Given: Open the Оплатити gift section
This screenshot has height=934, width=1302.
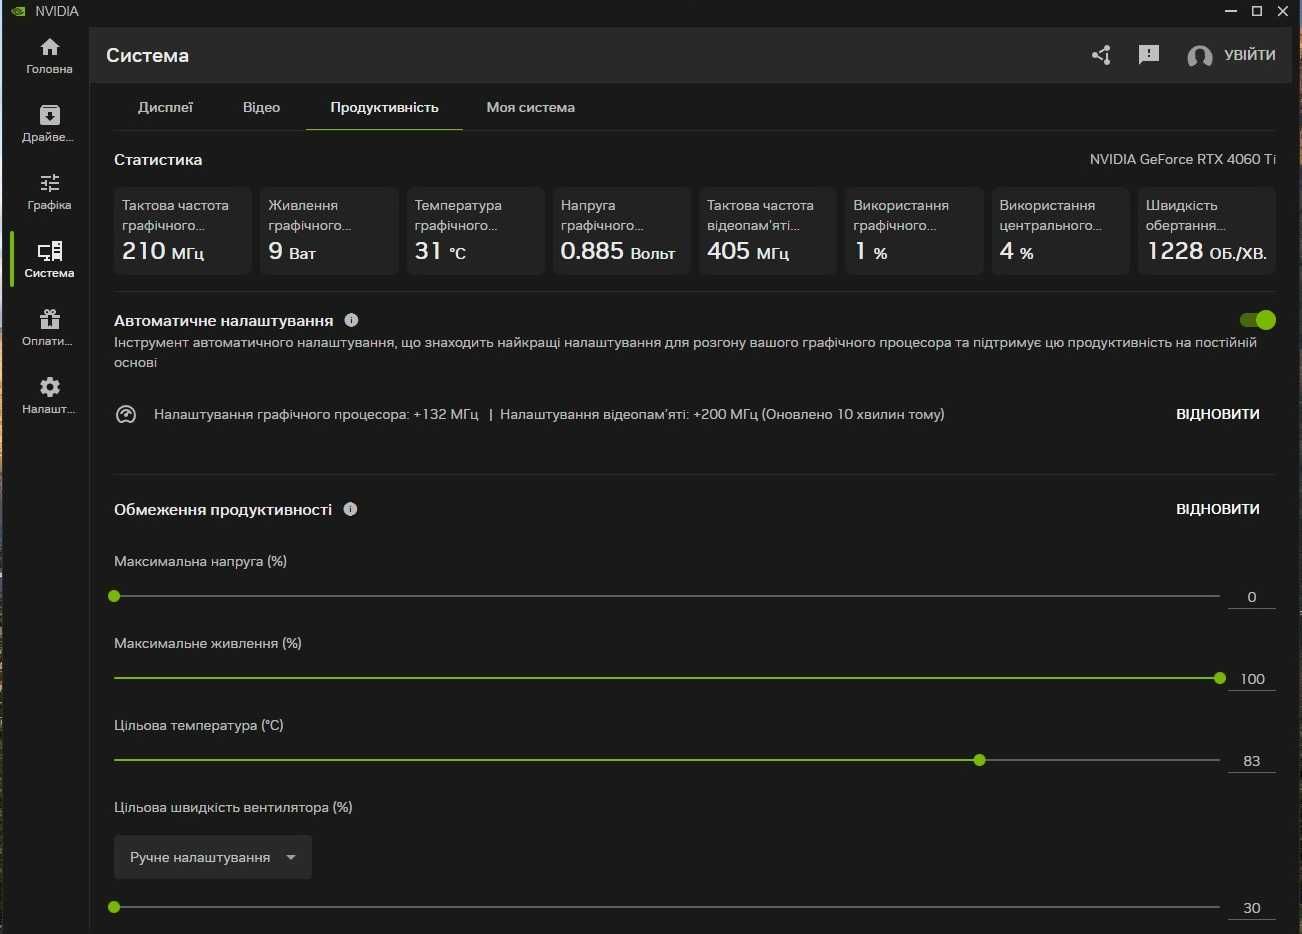Looking at the screenshot, I should pos(49,328).
